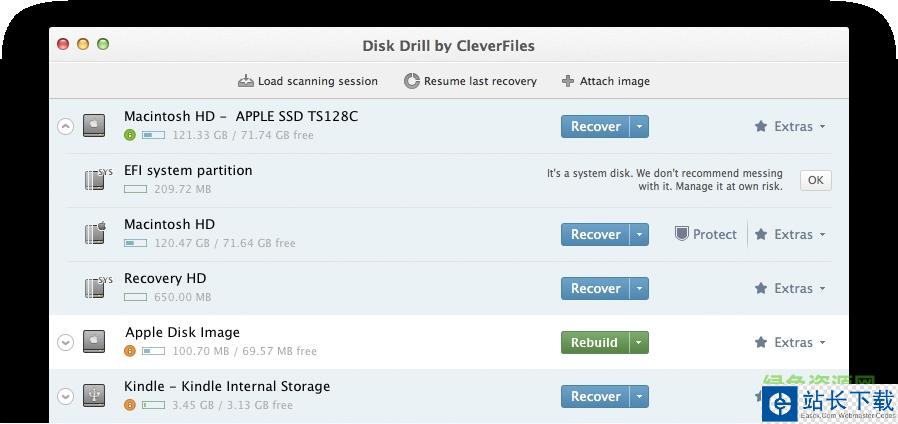Click the Apple Disk Image drive icon

[x=94, y=342]
